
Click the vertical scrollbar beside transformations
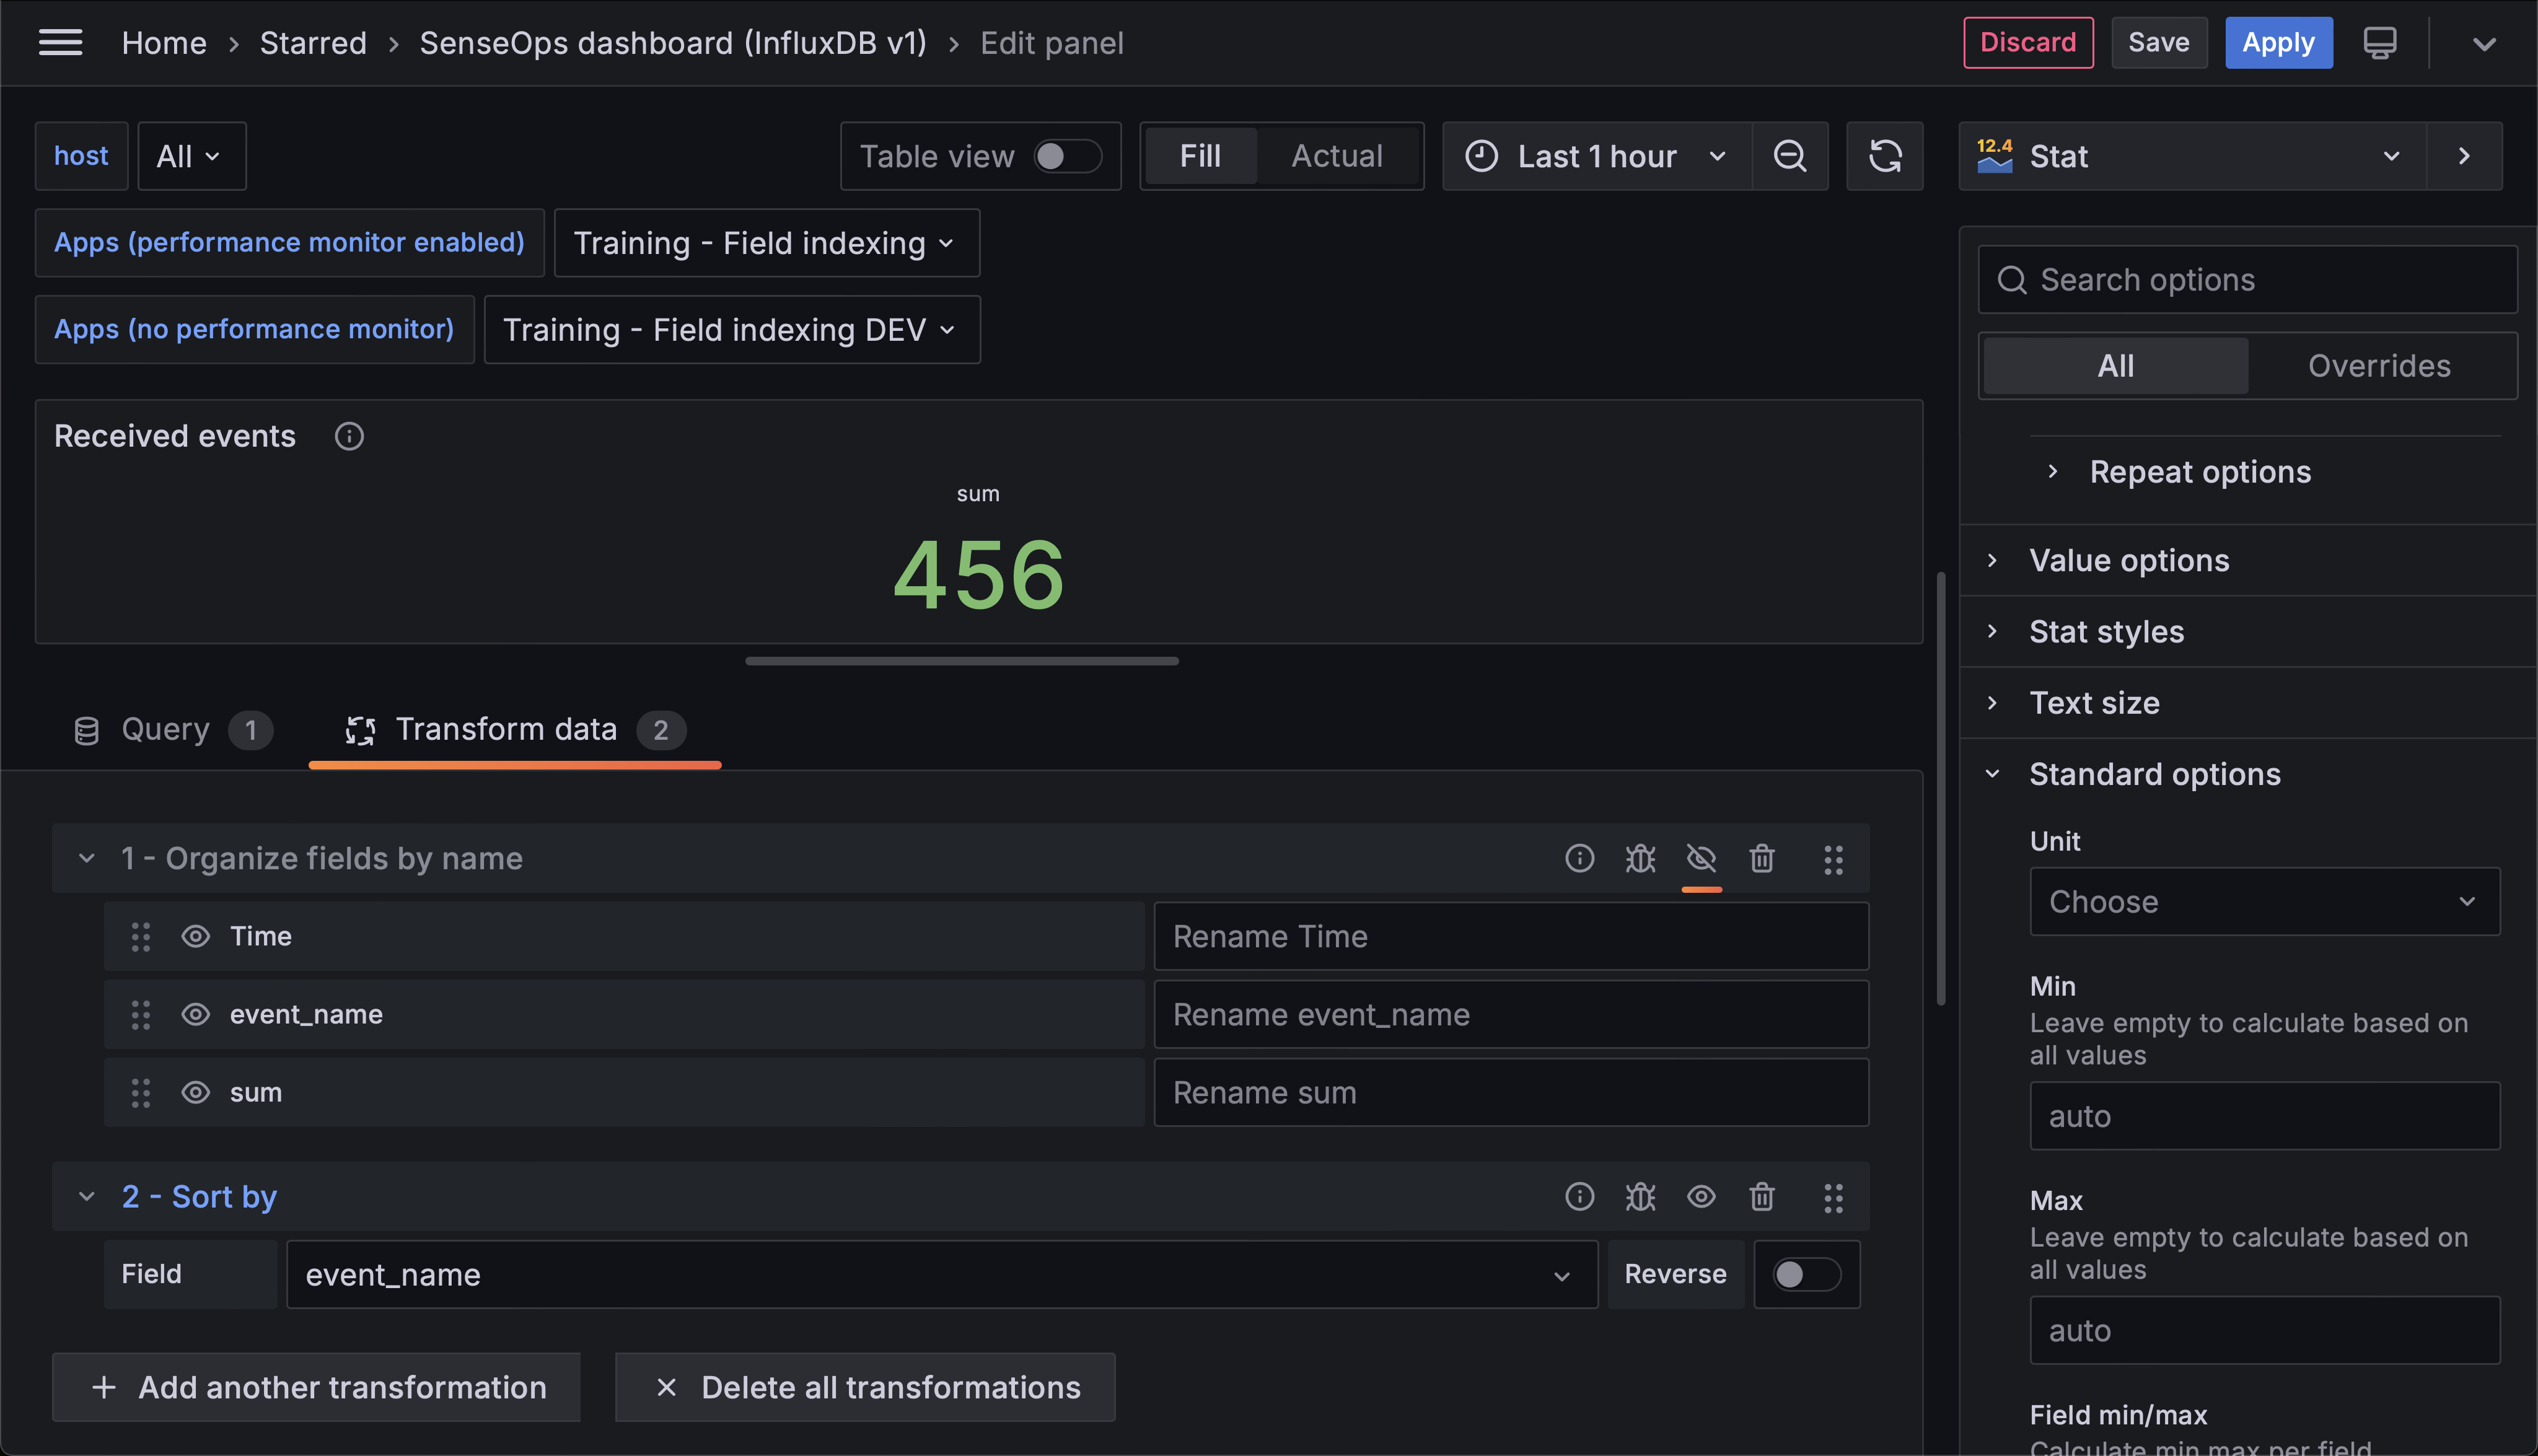(x=1940, y=790)
